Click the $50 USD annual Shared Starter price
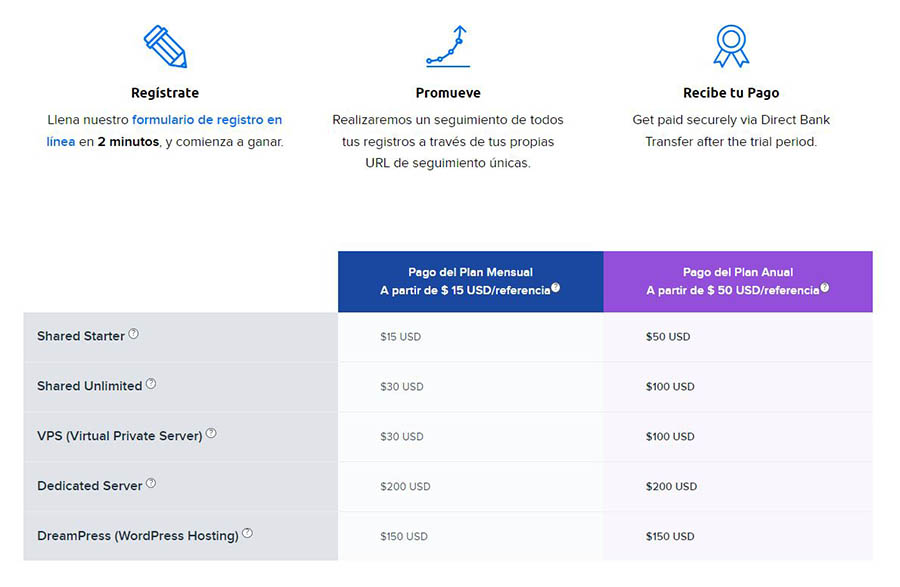The width and height of the screenshot is (900, 587). coord(668,337)
